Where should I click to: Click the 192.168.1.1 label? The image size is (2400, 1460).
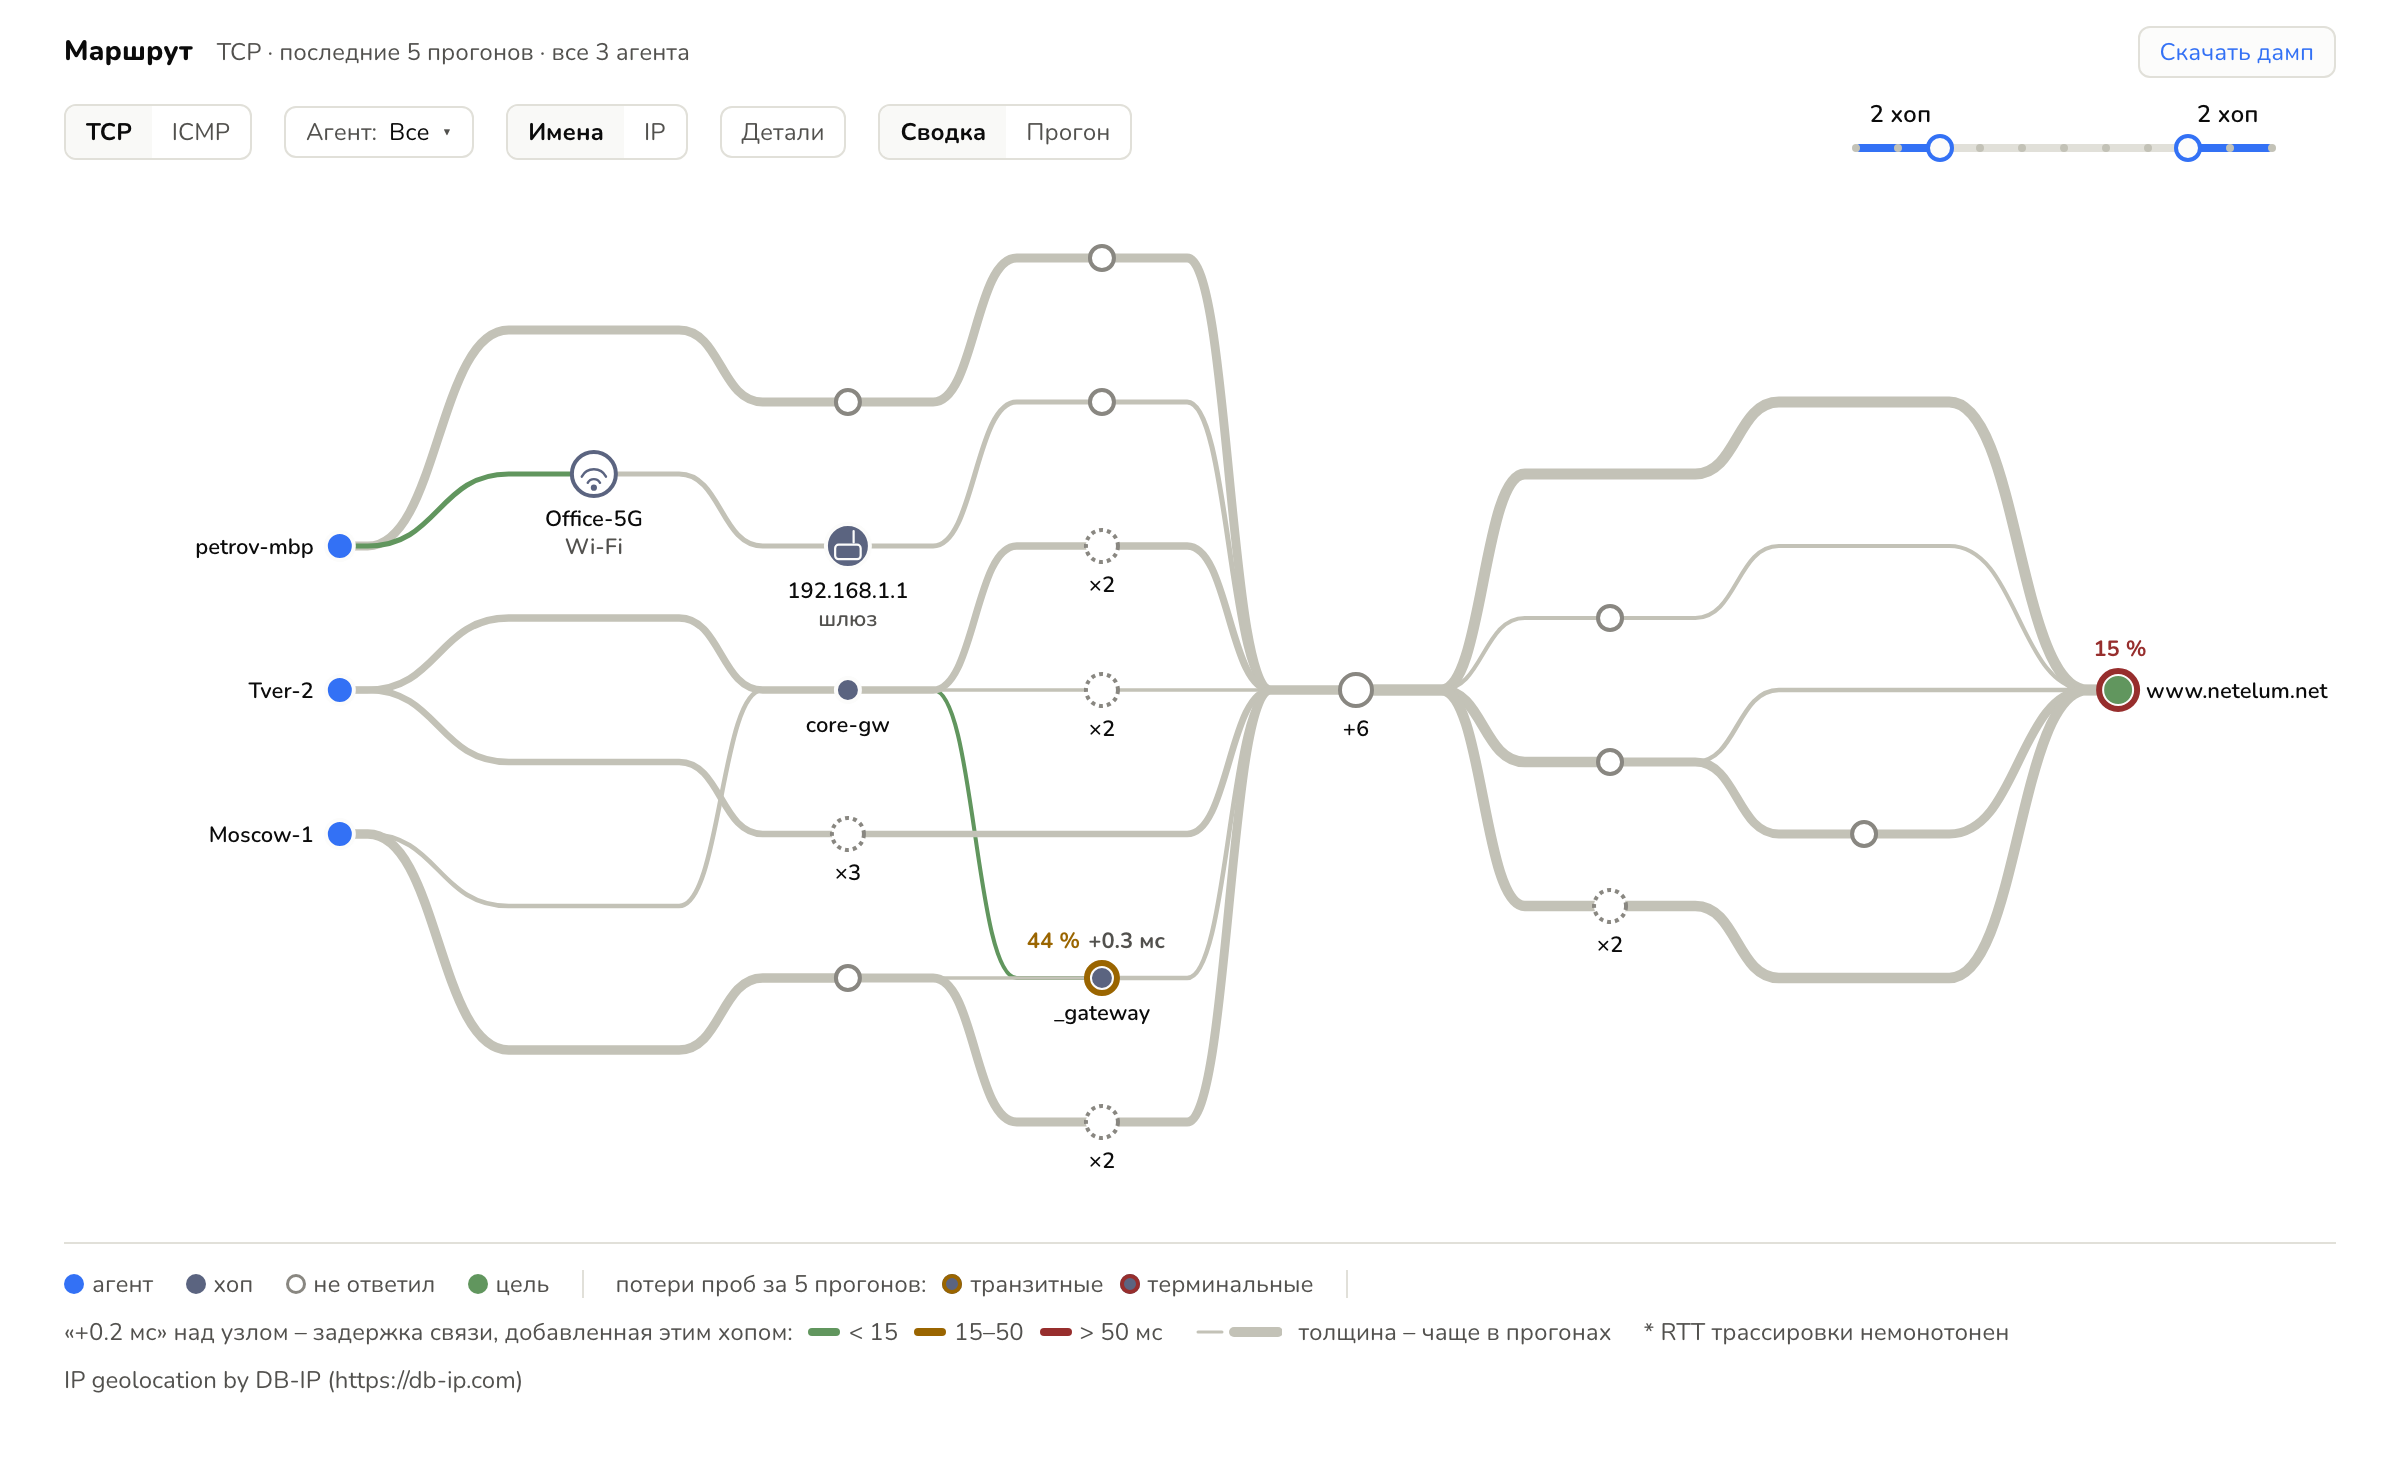pyautogui.click(x=848, y=590)
